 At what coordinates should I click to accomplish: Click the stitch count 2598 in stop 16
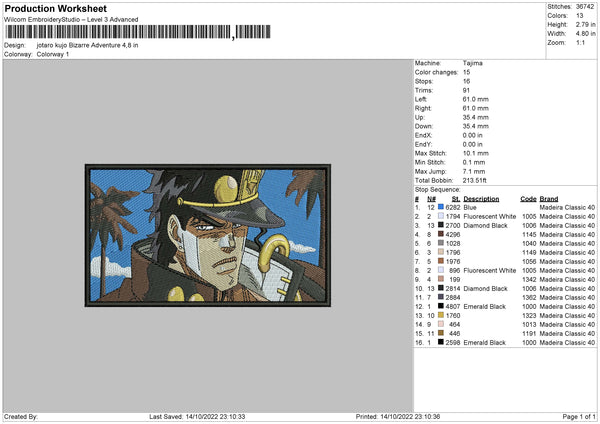click(x=453, y=342)
